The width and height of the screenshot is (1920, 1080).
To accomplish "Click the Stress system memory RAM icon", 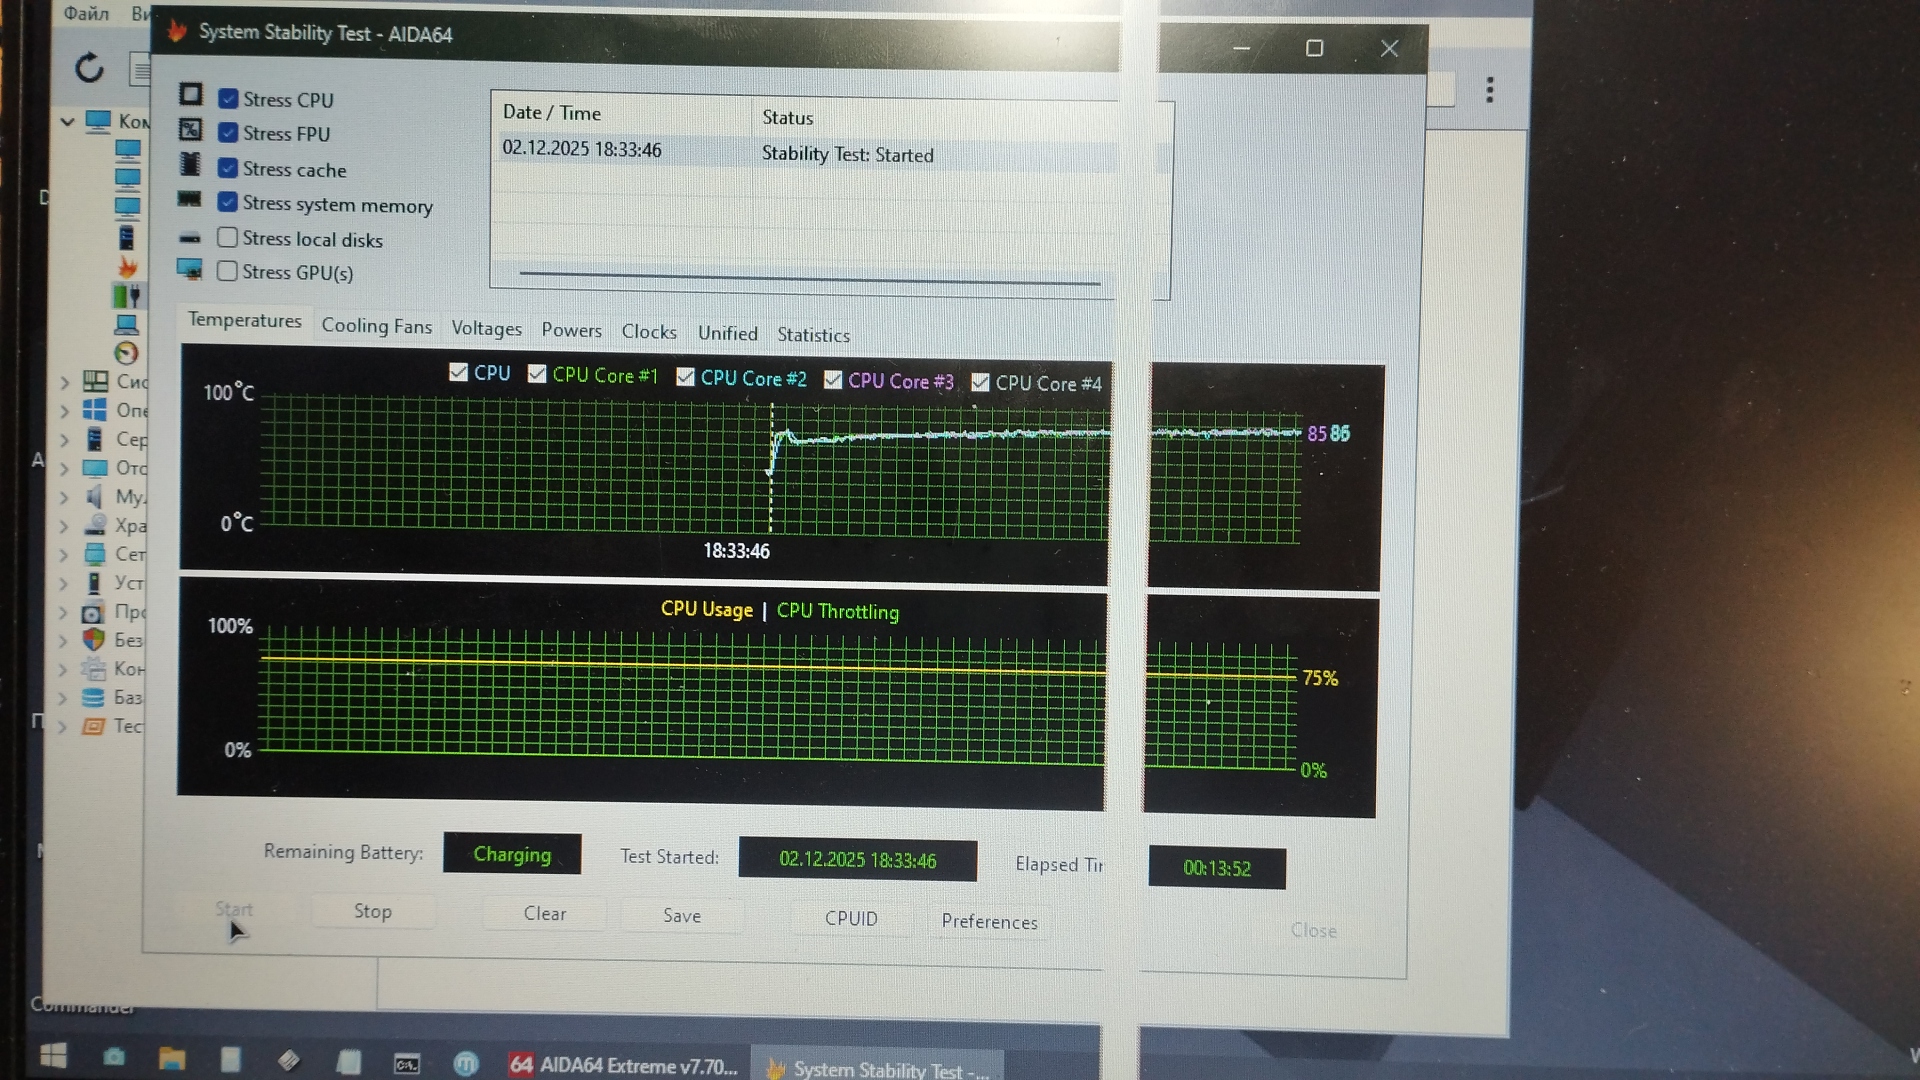I will coord(189,199).
